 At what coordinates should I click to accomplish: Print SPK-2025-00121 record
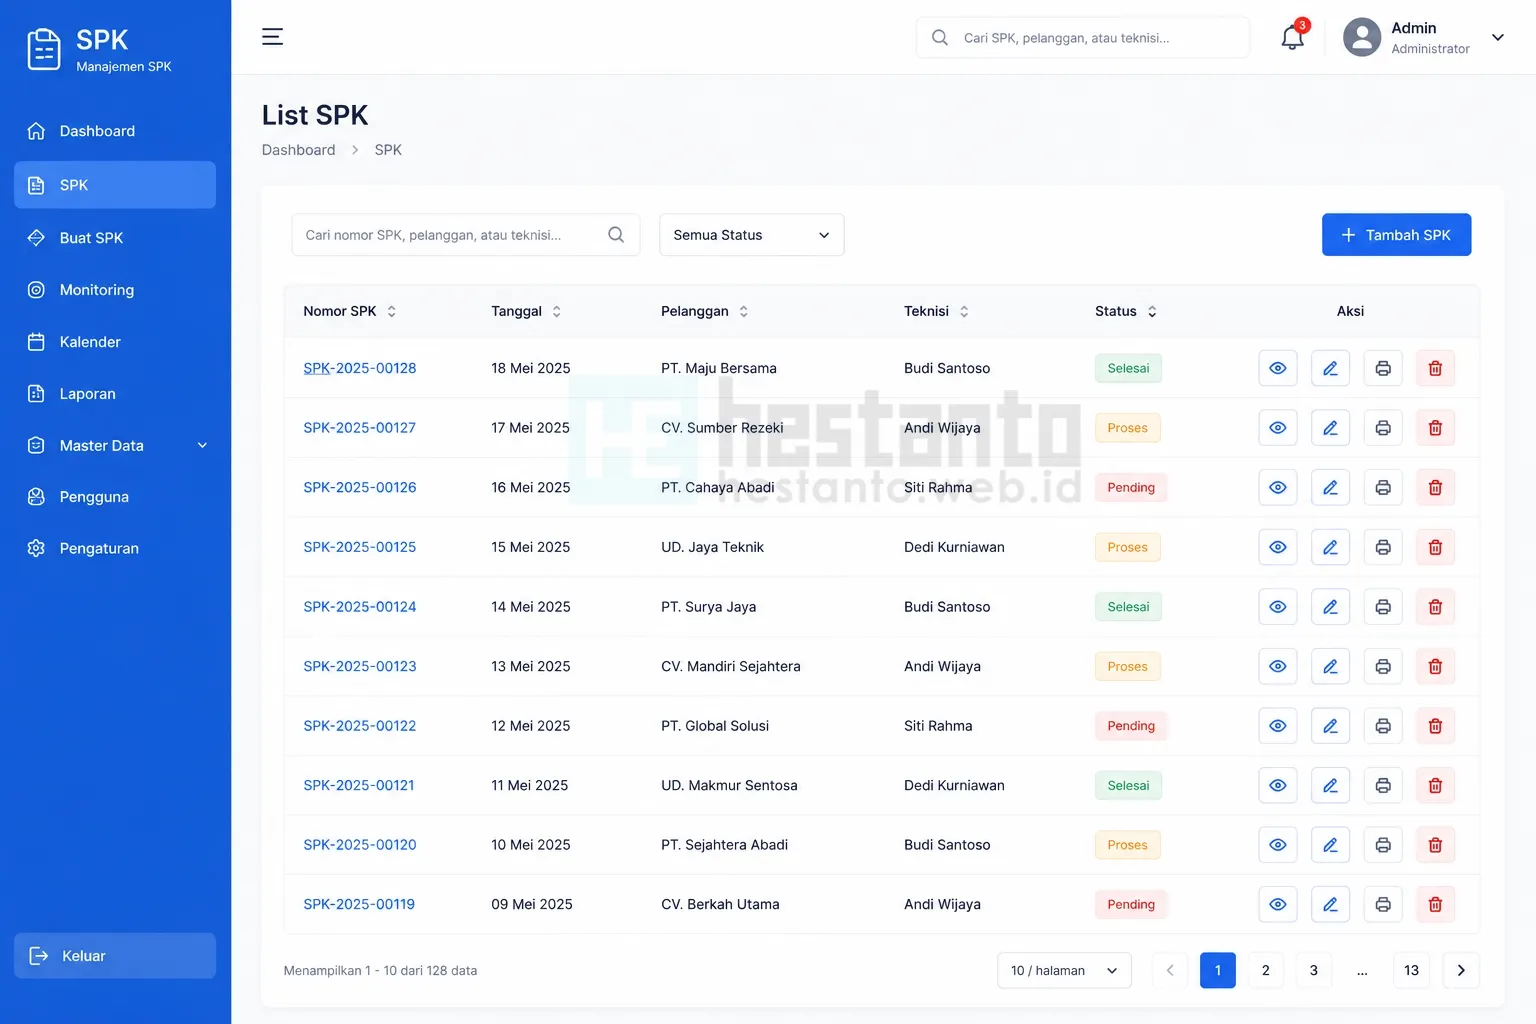[1383, 786]
